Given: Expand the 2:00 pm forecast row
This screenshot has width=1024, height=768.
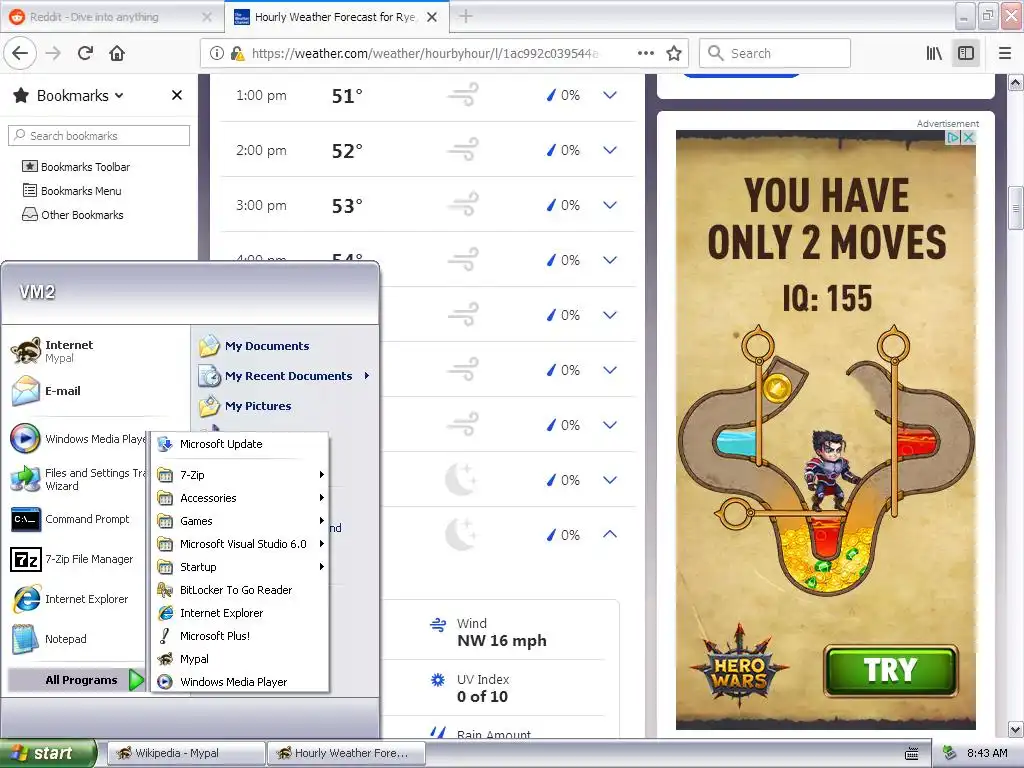Looking at the screenshot, I should (610, 150).
